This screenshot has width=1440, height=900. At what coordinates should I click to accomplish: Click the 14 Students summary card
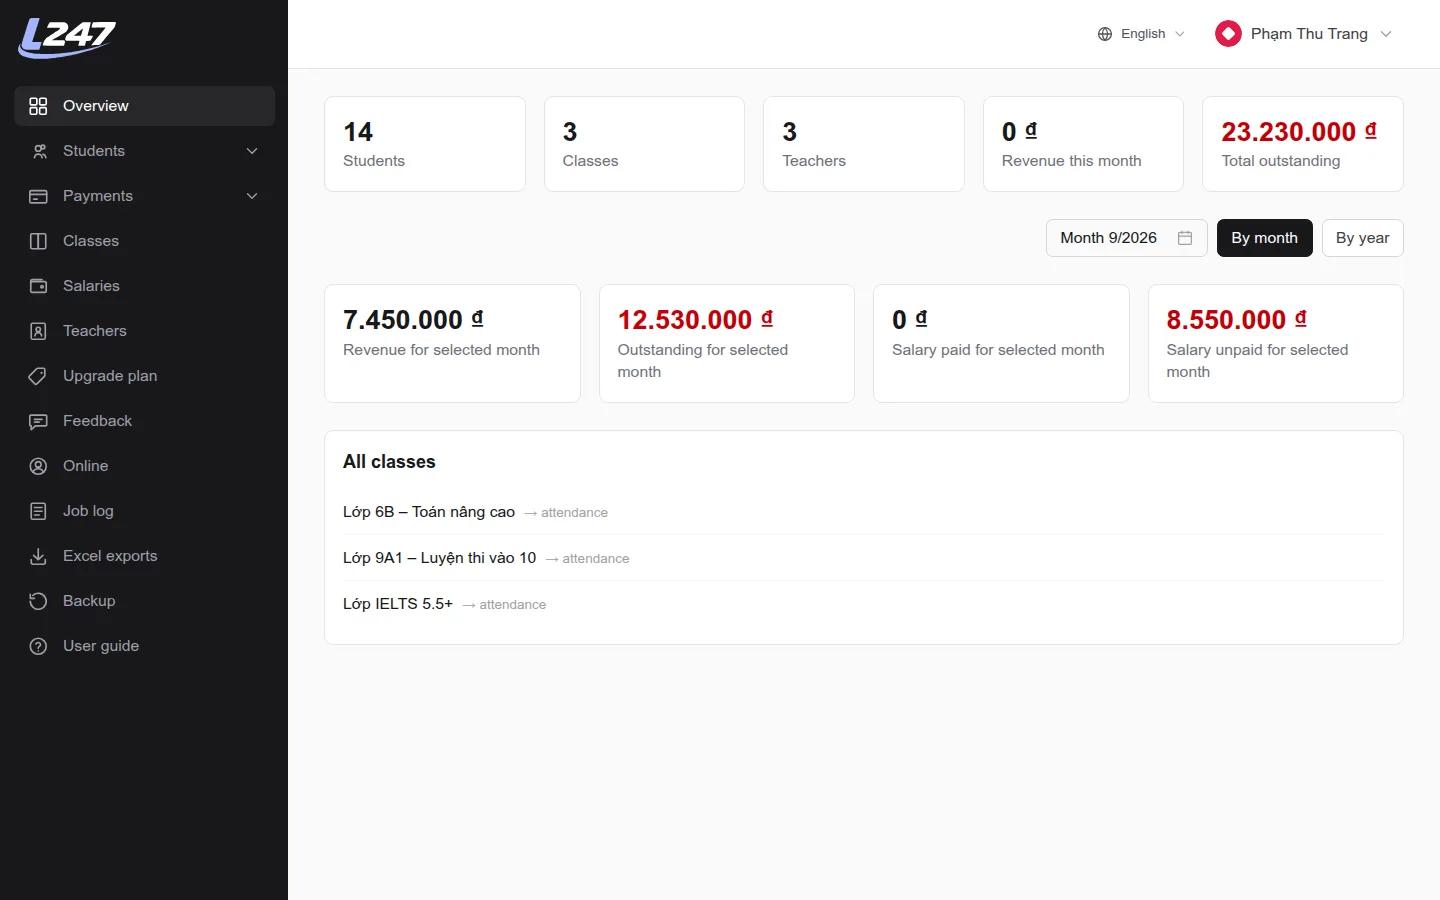click(425, 144)
